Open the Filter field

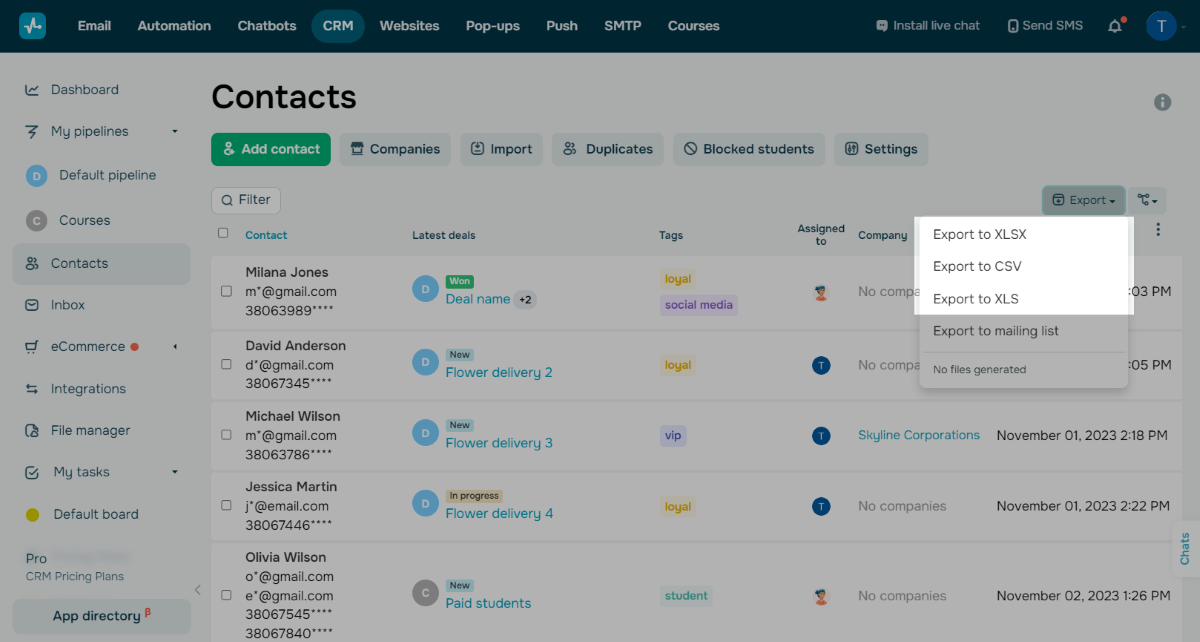(x=246, y=200)
